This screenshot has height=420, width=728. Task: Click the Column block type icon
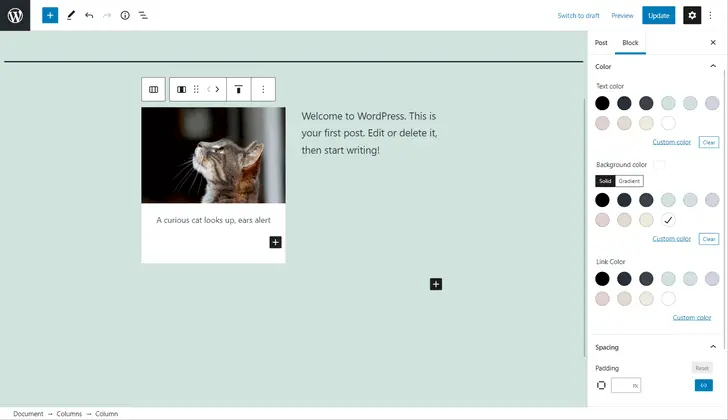click(182, 89)
